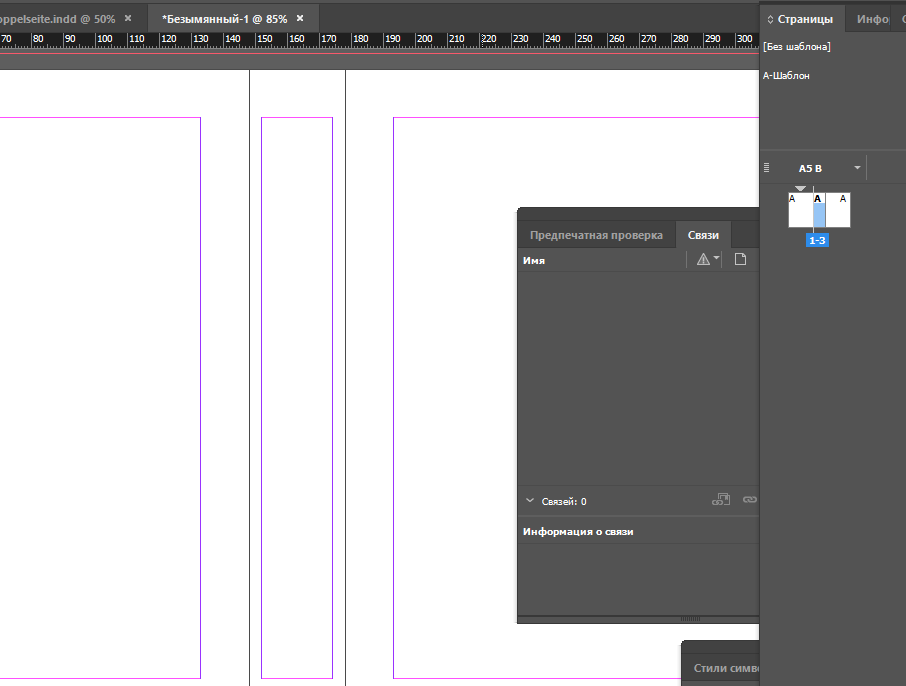The width and height of the screenshot is (906, 686).
Task: Switch to the Инфо panel tab
Action: point(872,19)
